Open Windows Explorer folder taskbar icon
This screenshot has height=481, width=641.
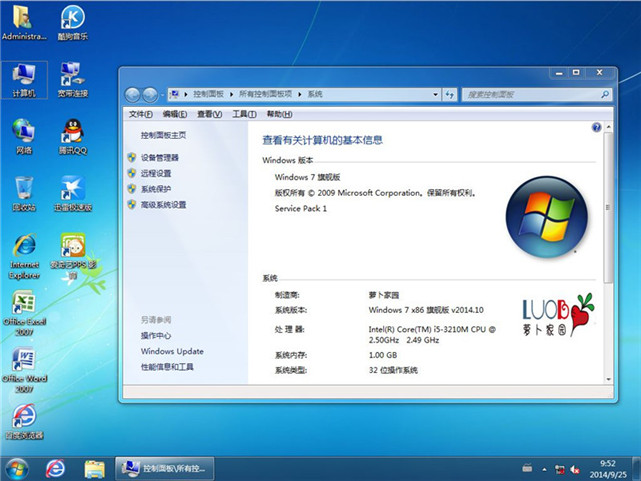pyautogui.click(x=94, y=469)
